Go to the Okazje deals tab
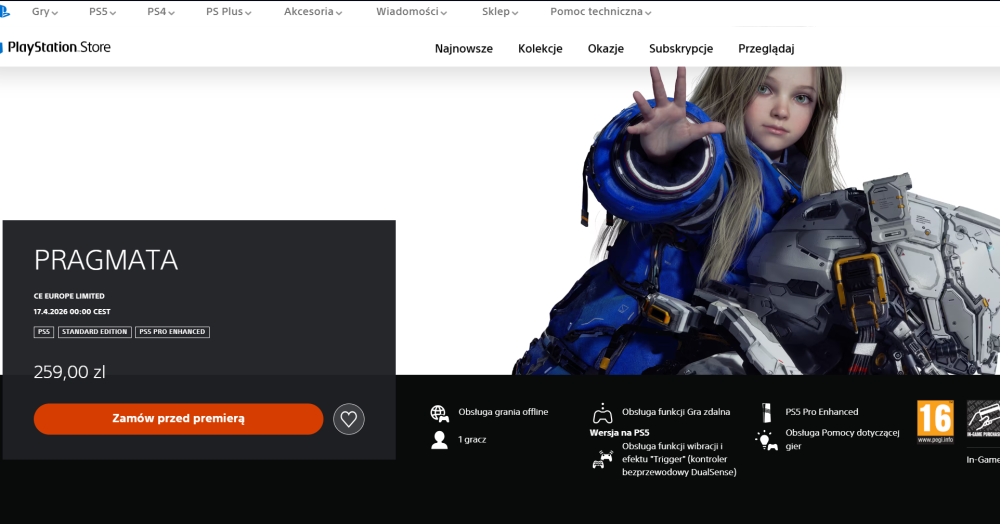 606,48
